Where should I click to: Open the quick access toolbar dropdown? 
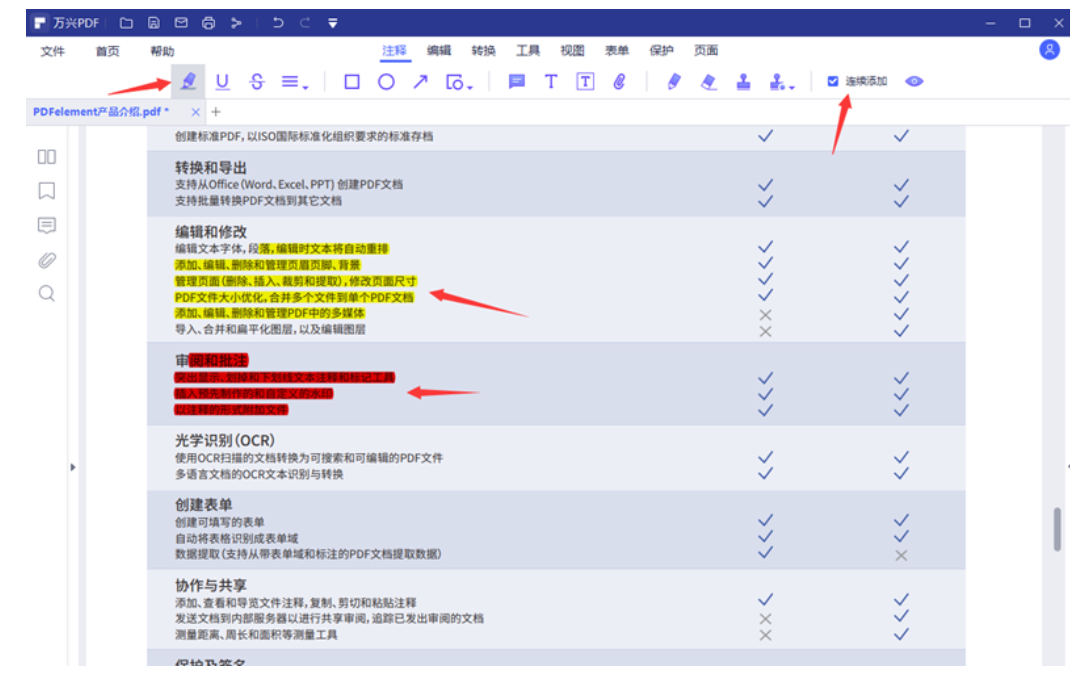[333, 23]
